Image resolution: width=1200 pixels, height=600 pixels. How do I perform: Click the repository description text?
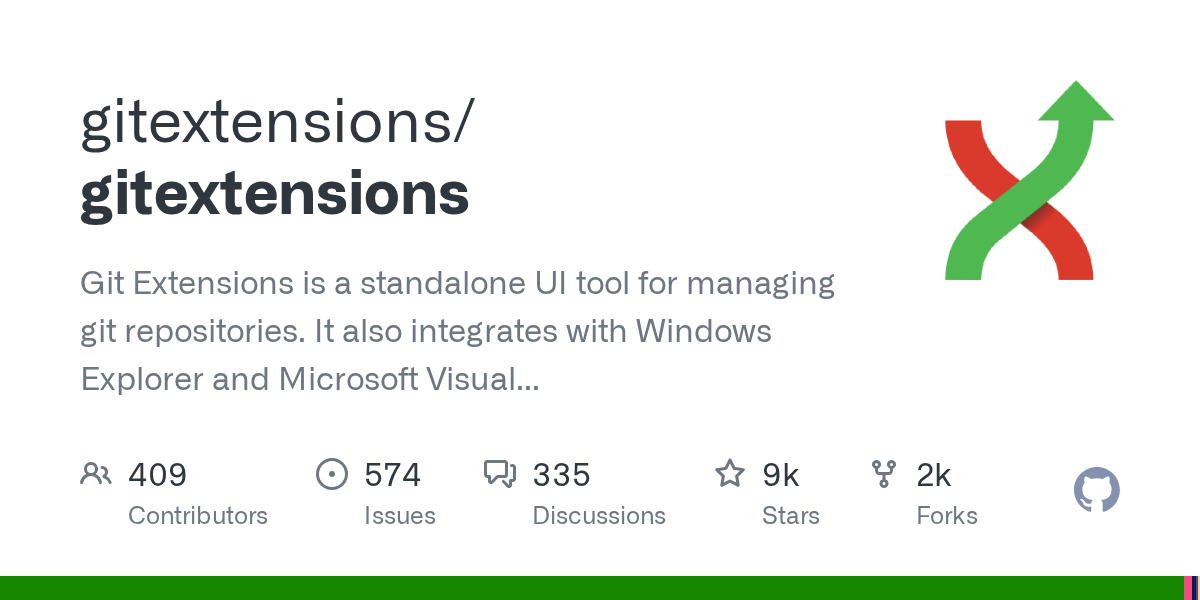(x=457, y=331)
